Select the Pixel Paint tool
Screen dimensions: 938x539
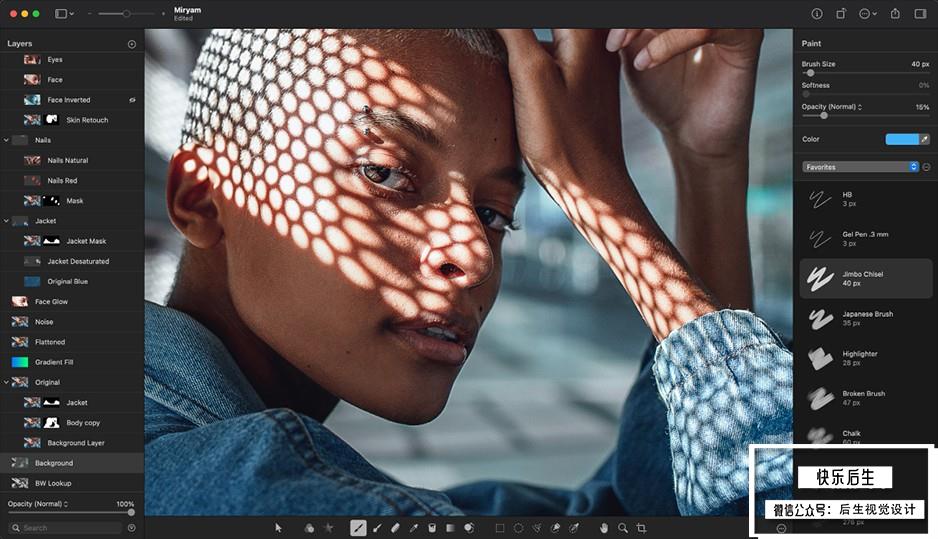tap(377, 528)
